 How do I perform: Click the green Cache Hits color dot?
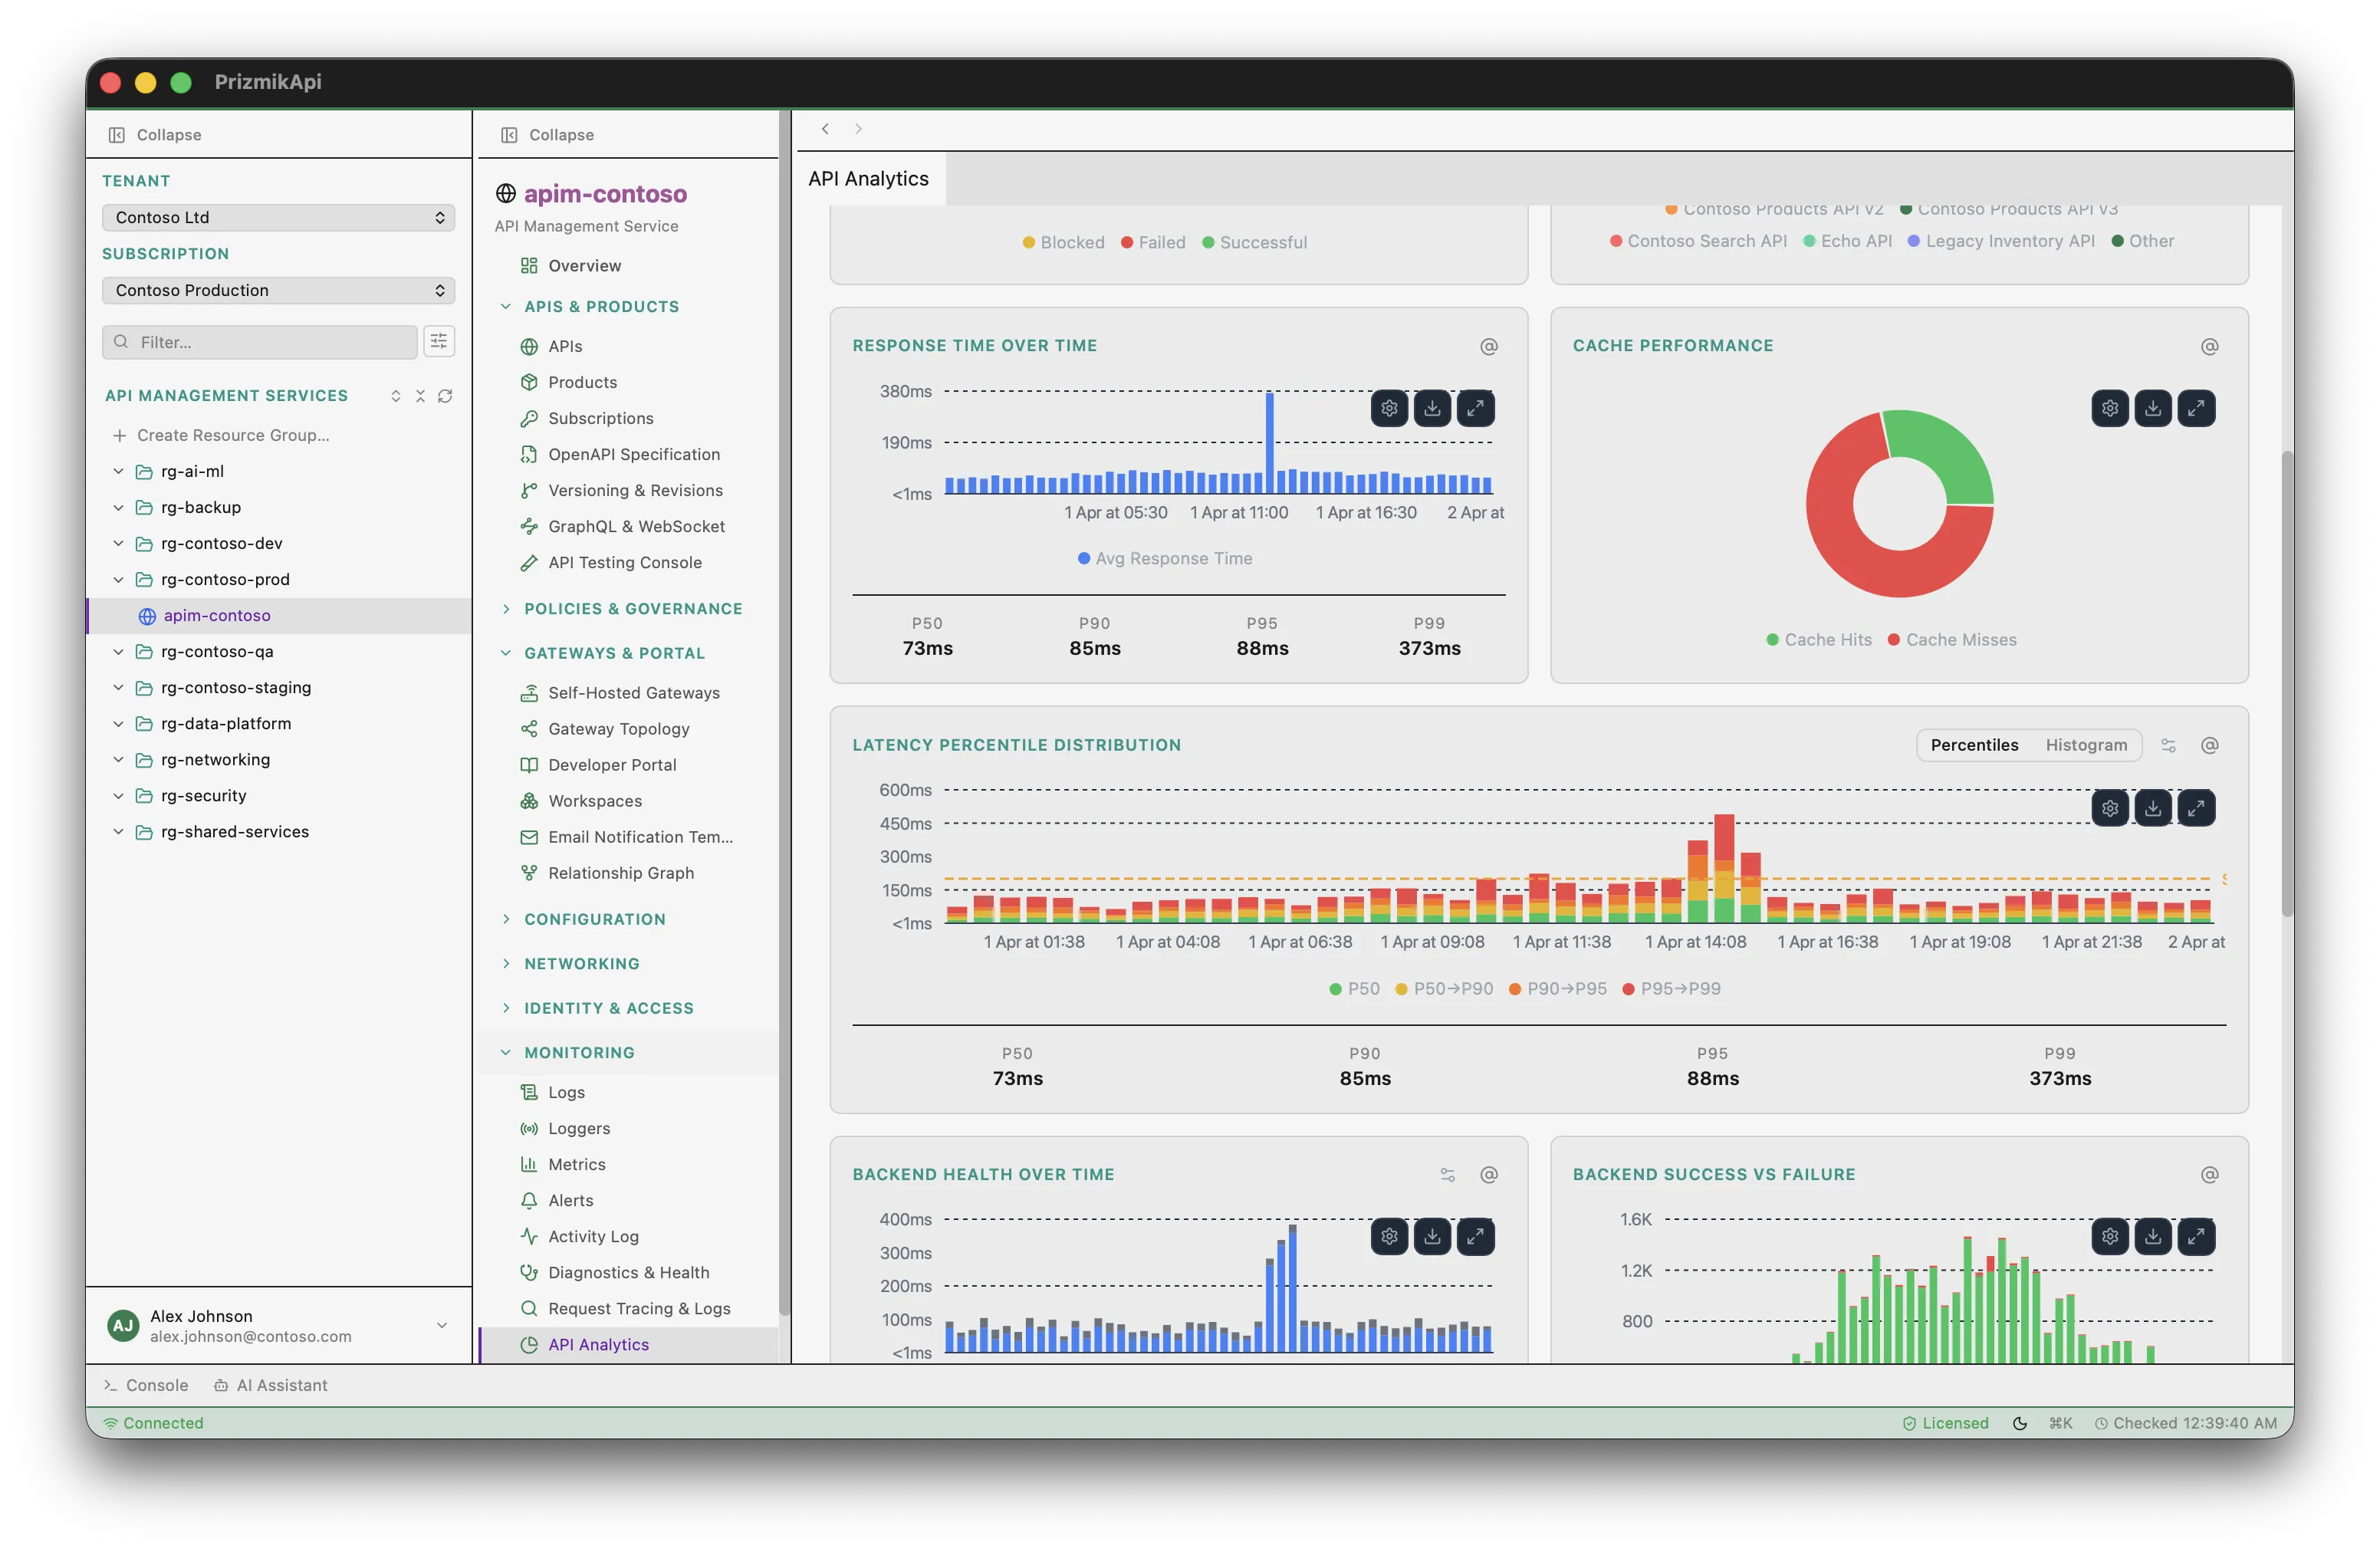(1771, 639)
